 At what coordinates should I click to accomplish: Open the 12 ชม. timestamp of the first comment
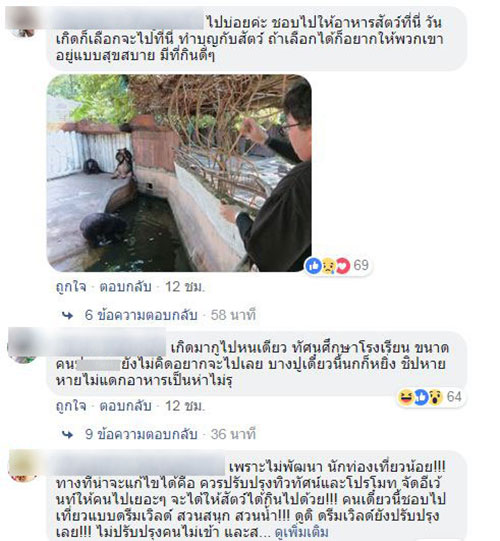click(185, 287)
